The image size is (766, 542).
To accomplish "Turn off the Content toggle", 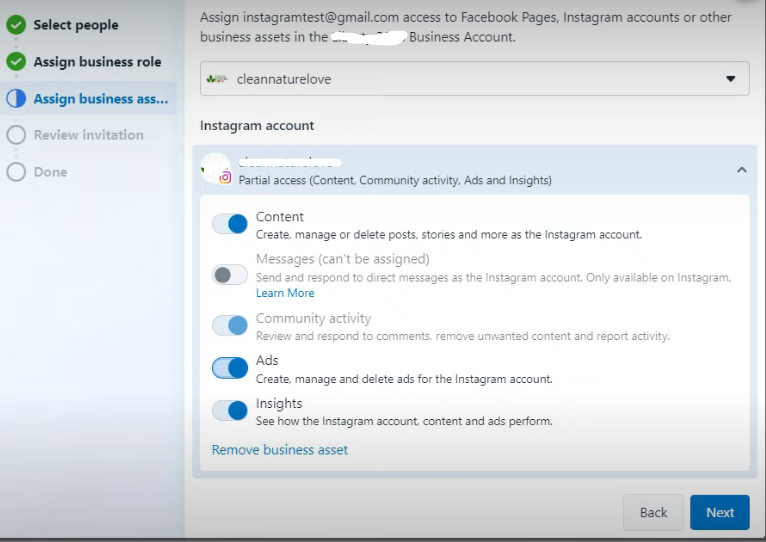I will (230, 224).
